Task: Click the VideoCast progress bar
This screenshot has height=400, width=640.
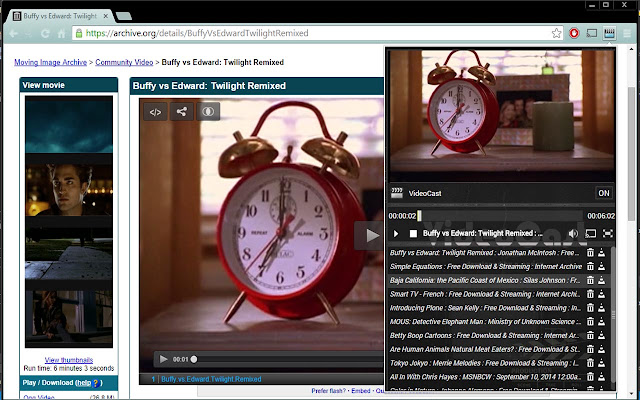Action: tap(500, 216)
